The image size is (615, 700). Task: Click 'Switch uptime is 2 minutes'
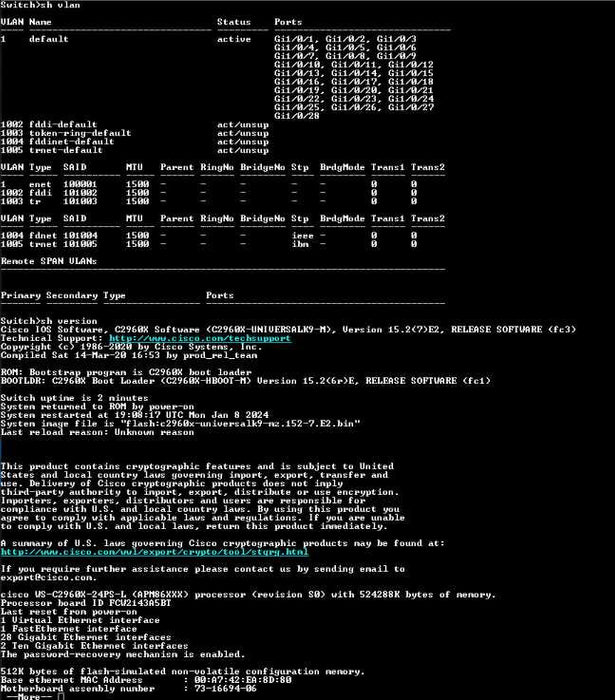click(75, 398)
